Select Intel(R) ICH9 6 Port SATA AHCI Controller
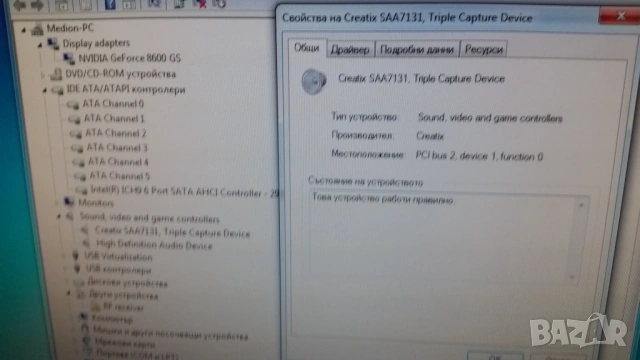This screenshot has width=640, height=360. [184, 192]
